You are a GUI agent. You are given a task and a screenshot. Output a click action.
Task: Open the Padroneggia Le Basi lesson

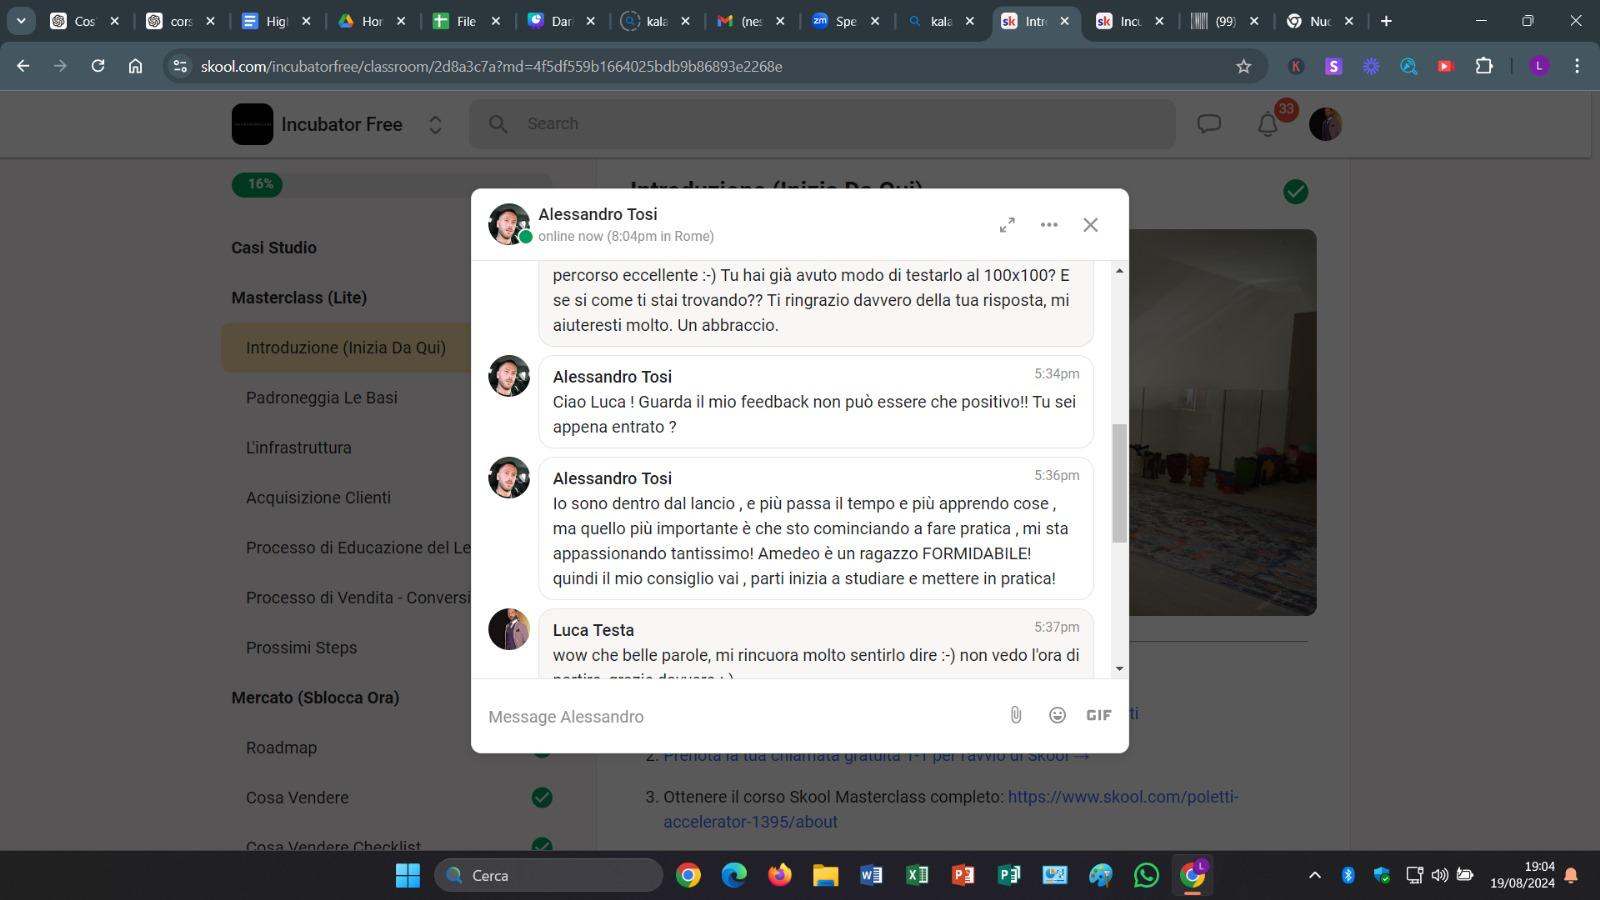[x=322, y=398]
